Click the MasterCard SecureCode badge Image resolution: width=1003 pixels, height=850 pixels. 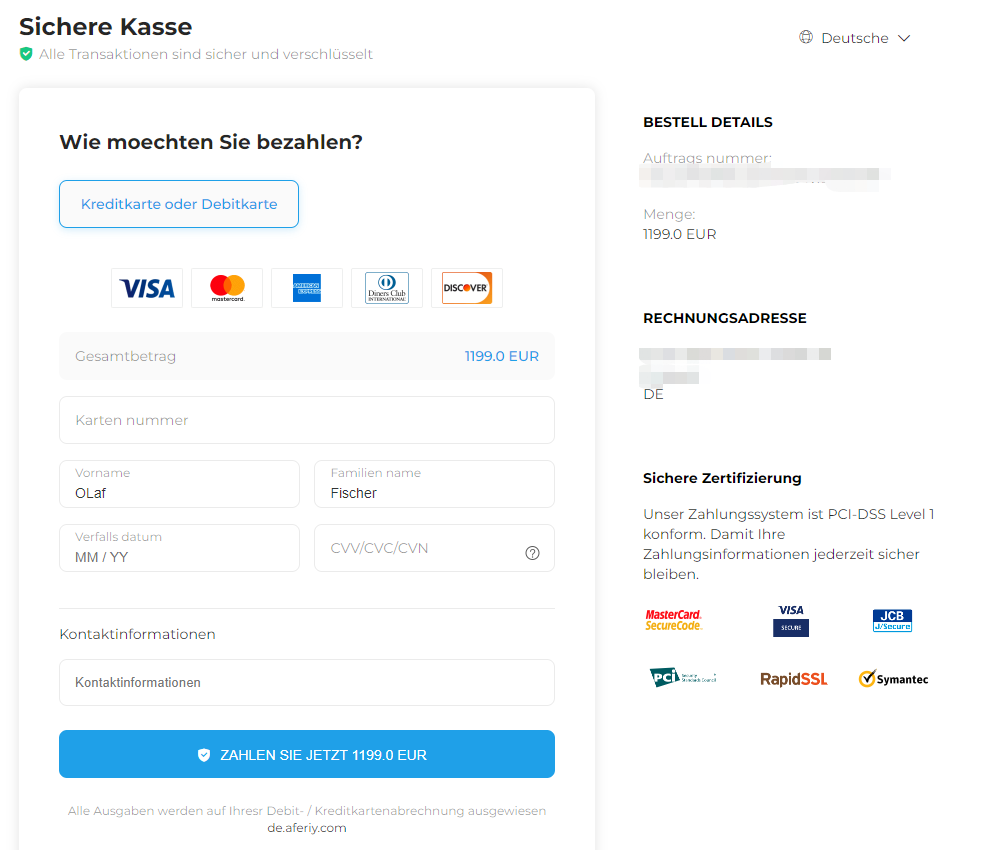pos(673,620)
